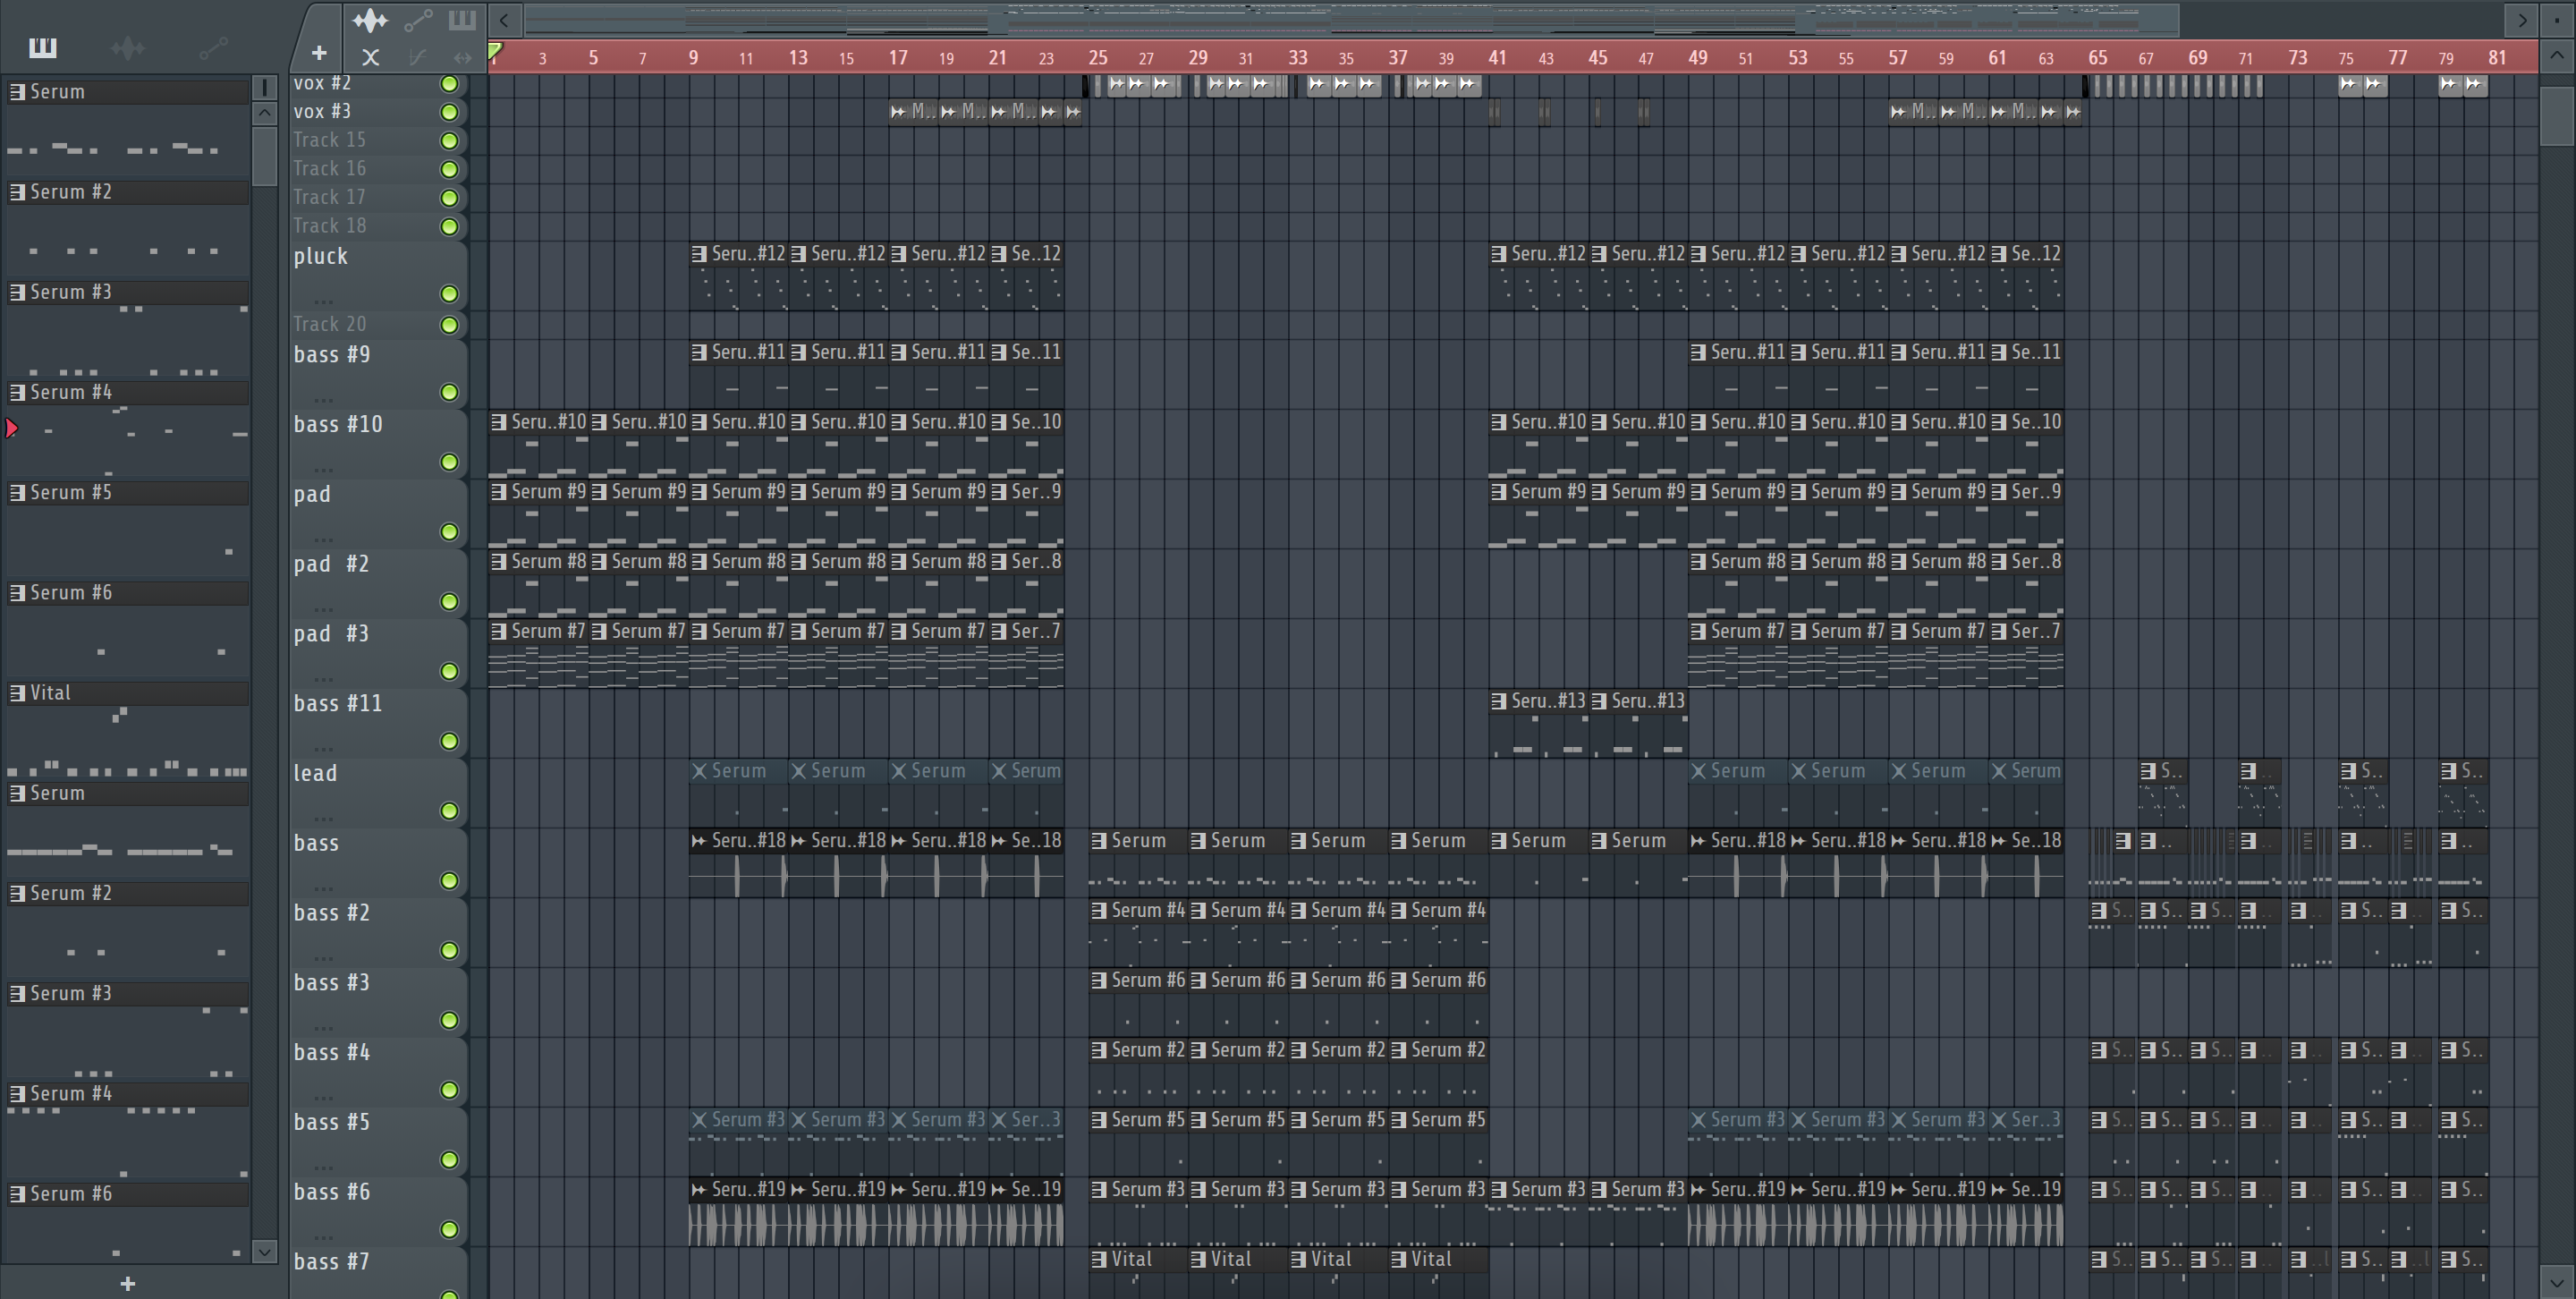Click up arrow of playlist vertical scrollbar
Image resolution: width=2576 pixels, height=1299 pixels.
click(2557, 56)
